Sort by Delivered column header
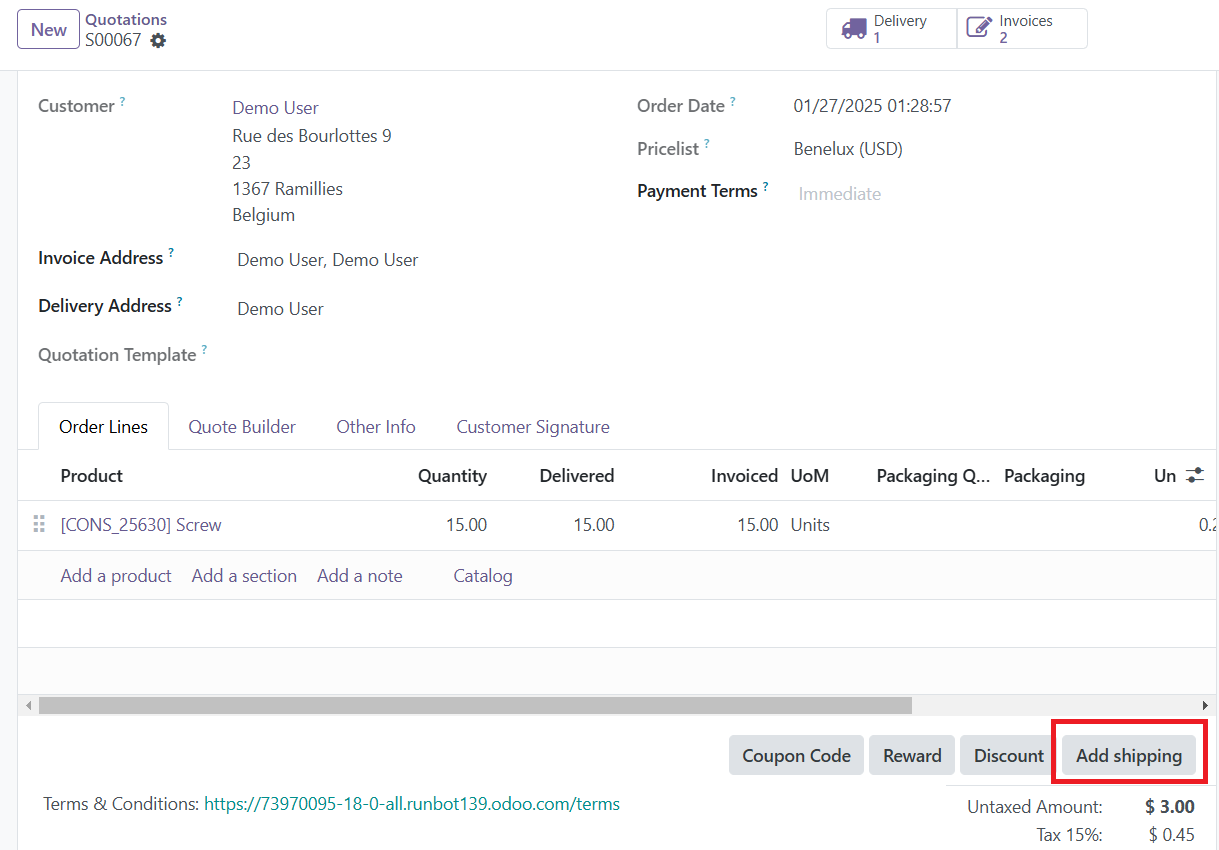This screenshot has height=850, width=1219. [577, 476]
